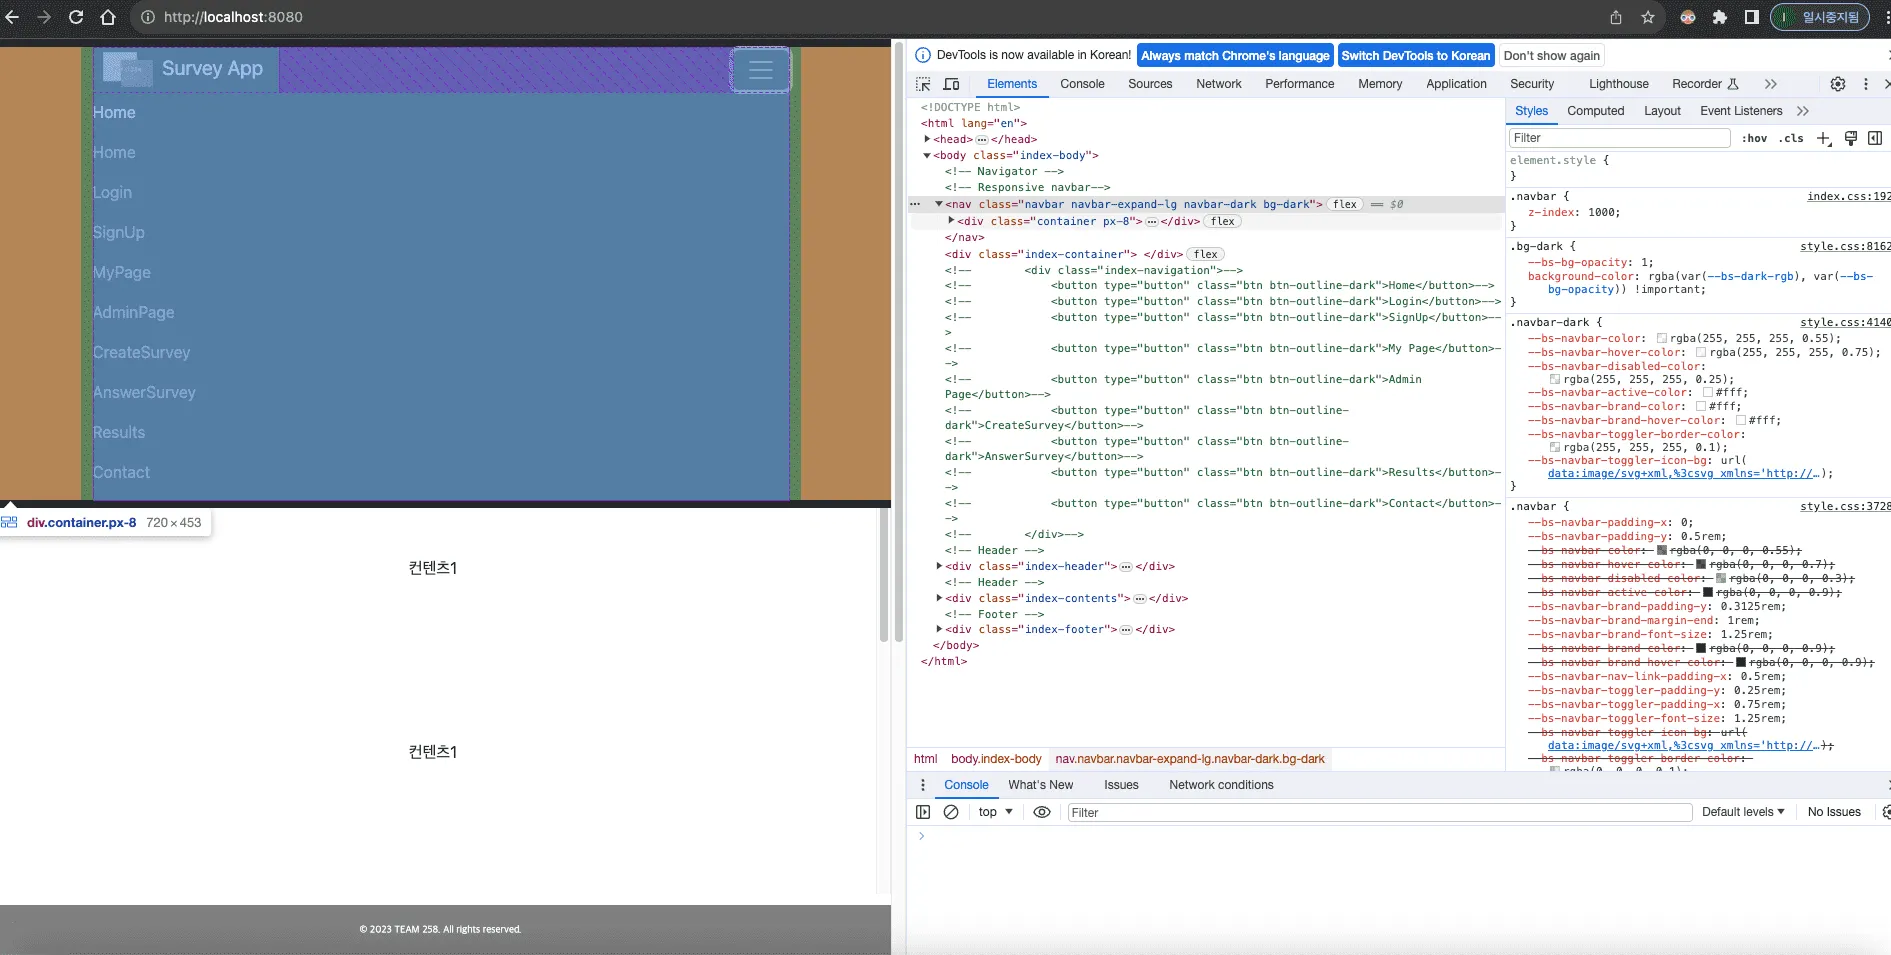Expand the index-contents div node
The image size is (1891, 955).
pos(939,598)
